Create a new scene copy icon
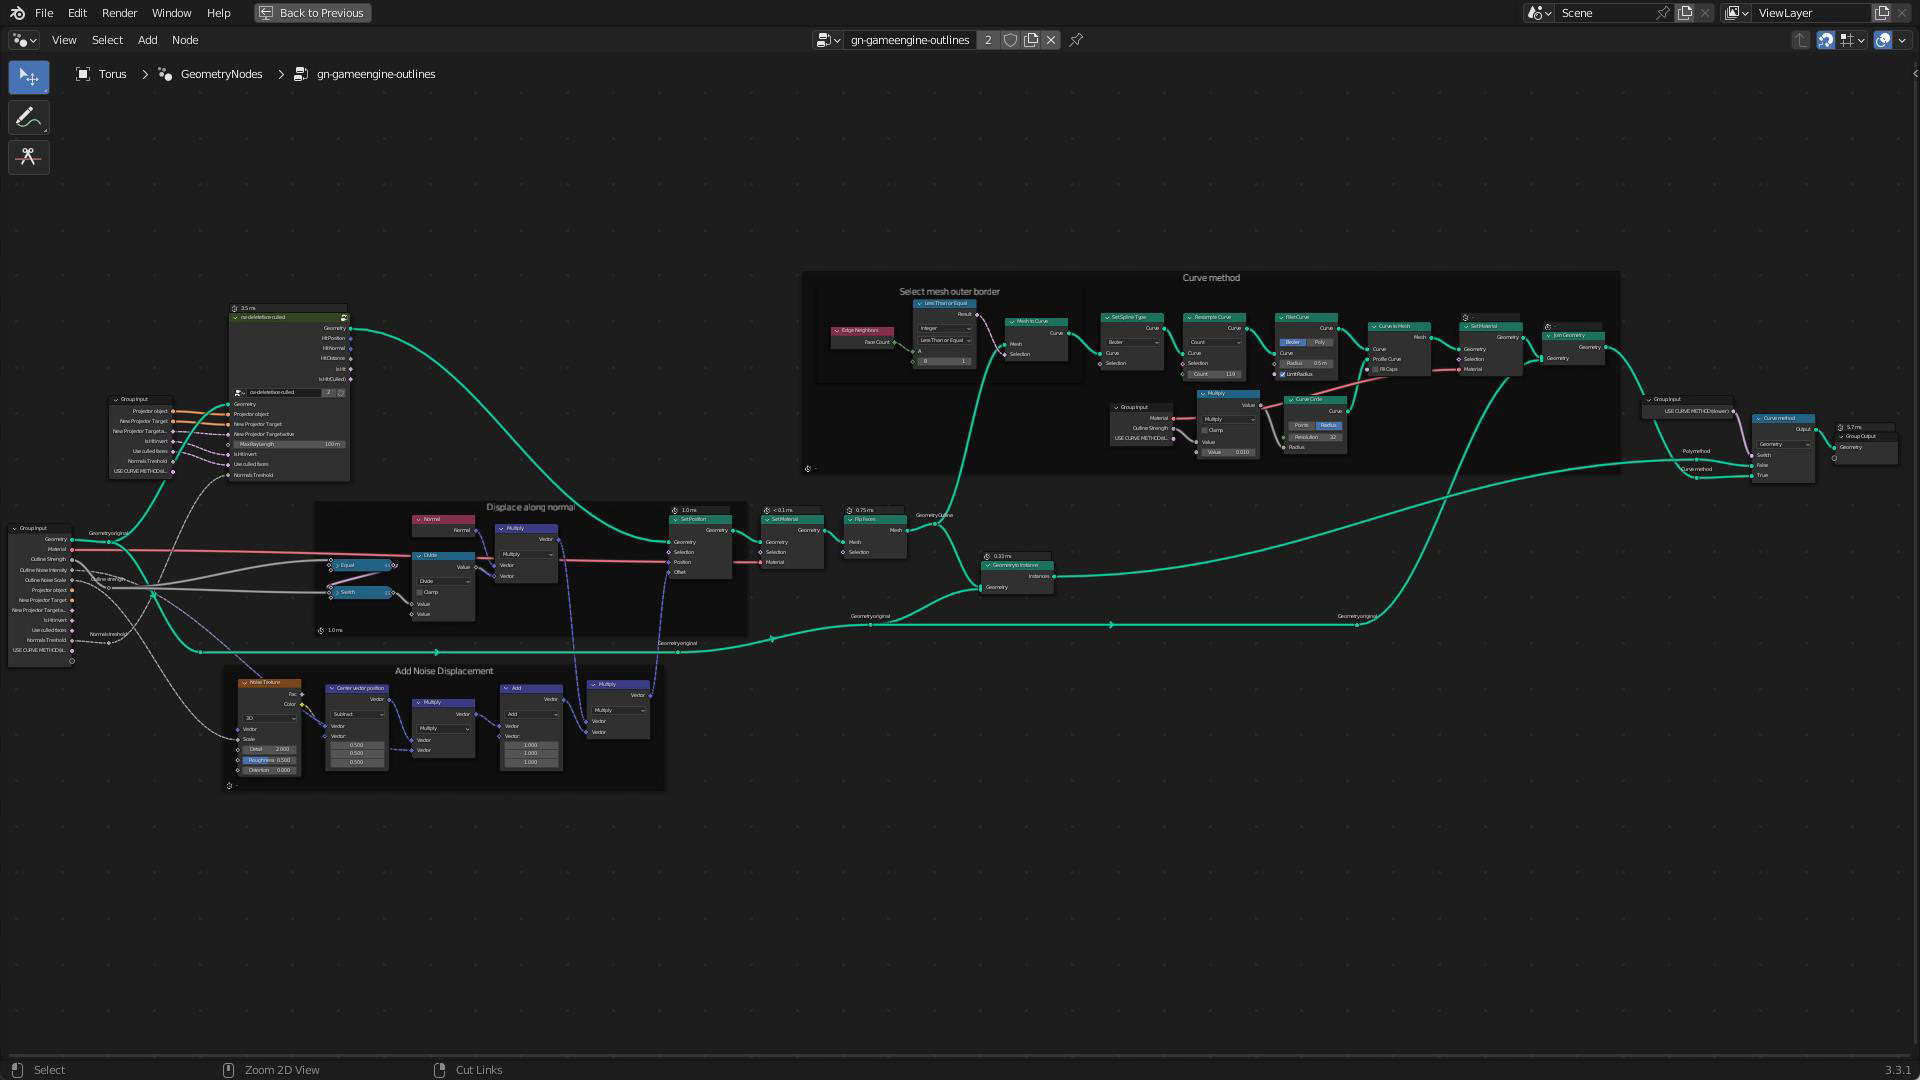The width and height of the screenshot is (1920, 1080). click(x=1685, y=13)
